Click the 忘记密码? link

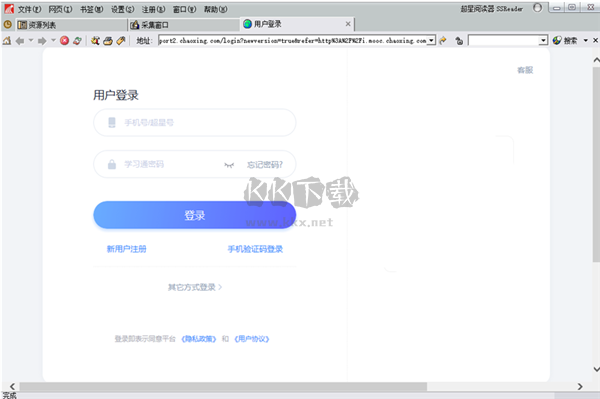point(265,165)
